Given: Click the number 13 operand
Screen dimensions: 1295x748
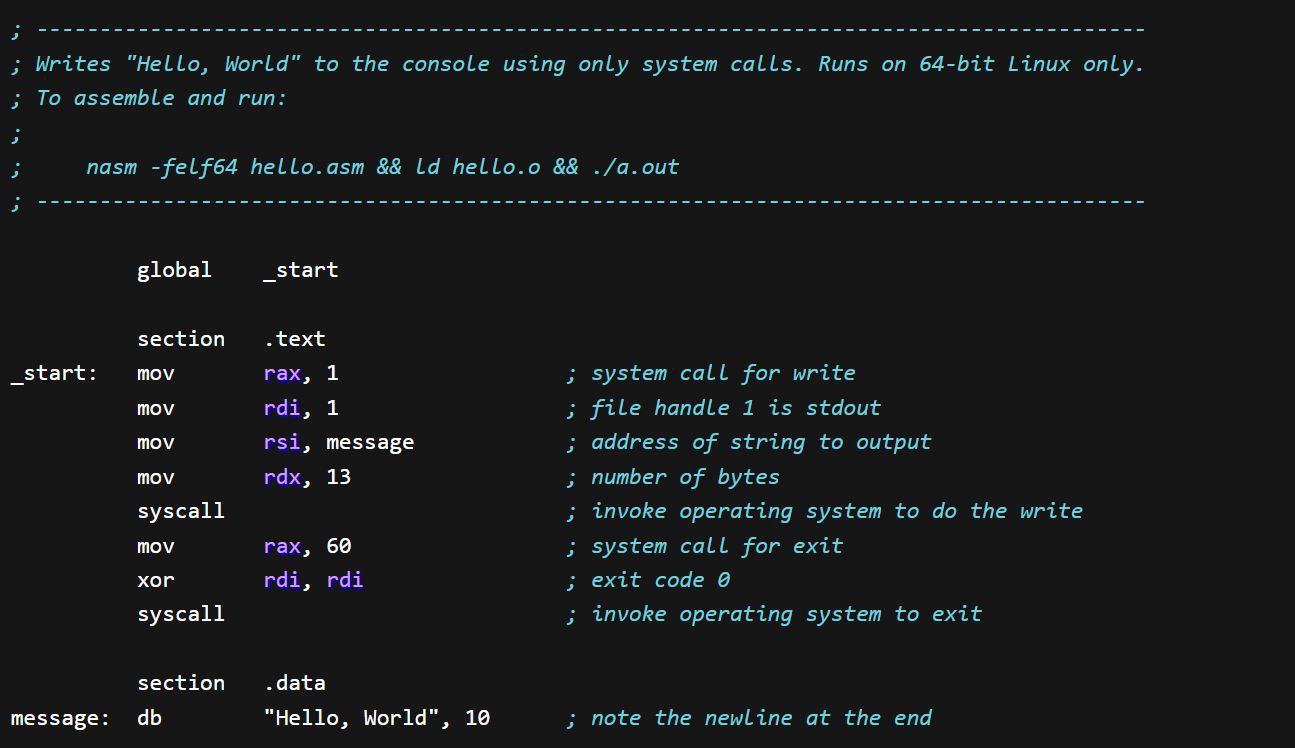Looking at the screenshot, I should (x=339, y=477).
